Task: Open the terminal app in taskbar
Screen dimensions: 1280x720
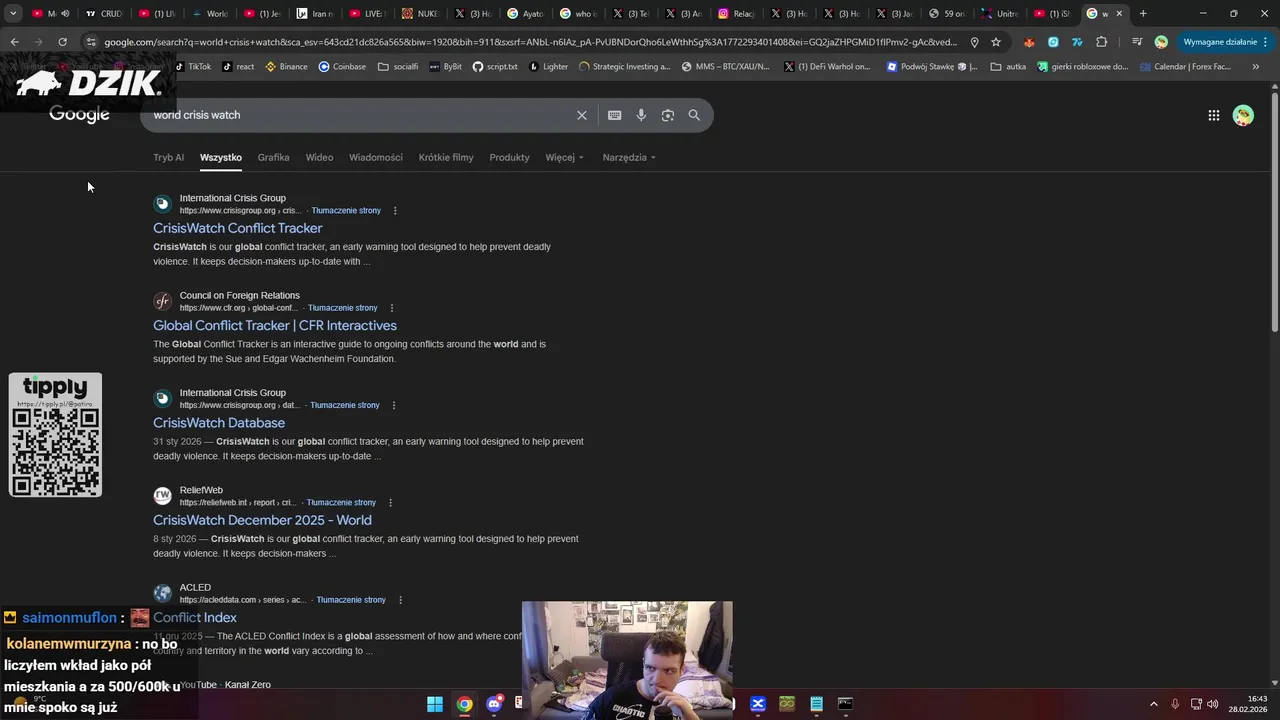Action: [845, 704]
